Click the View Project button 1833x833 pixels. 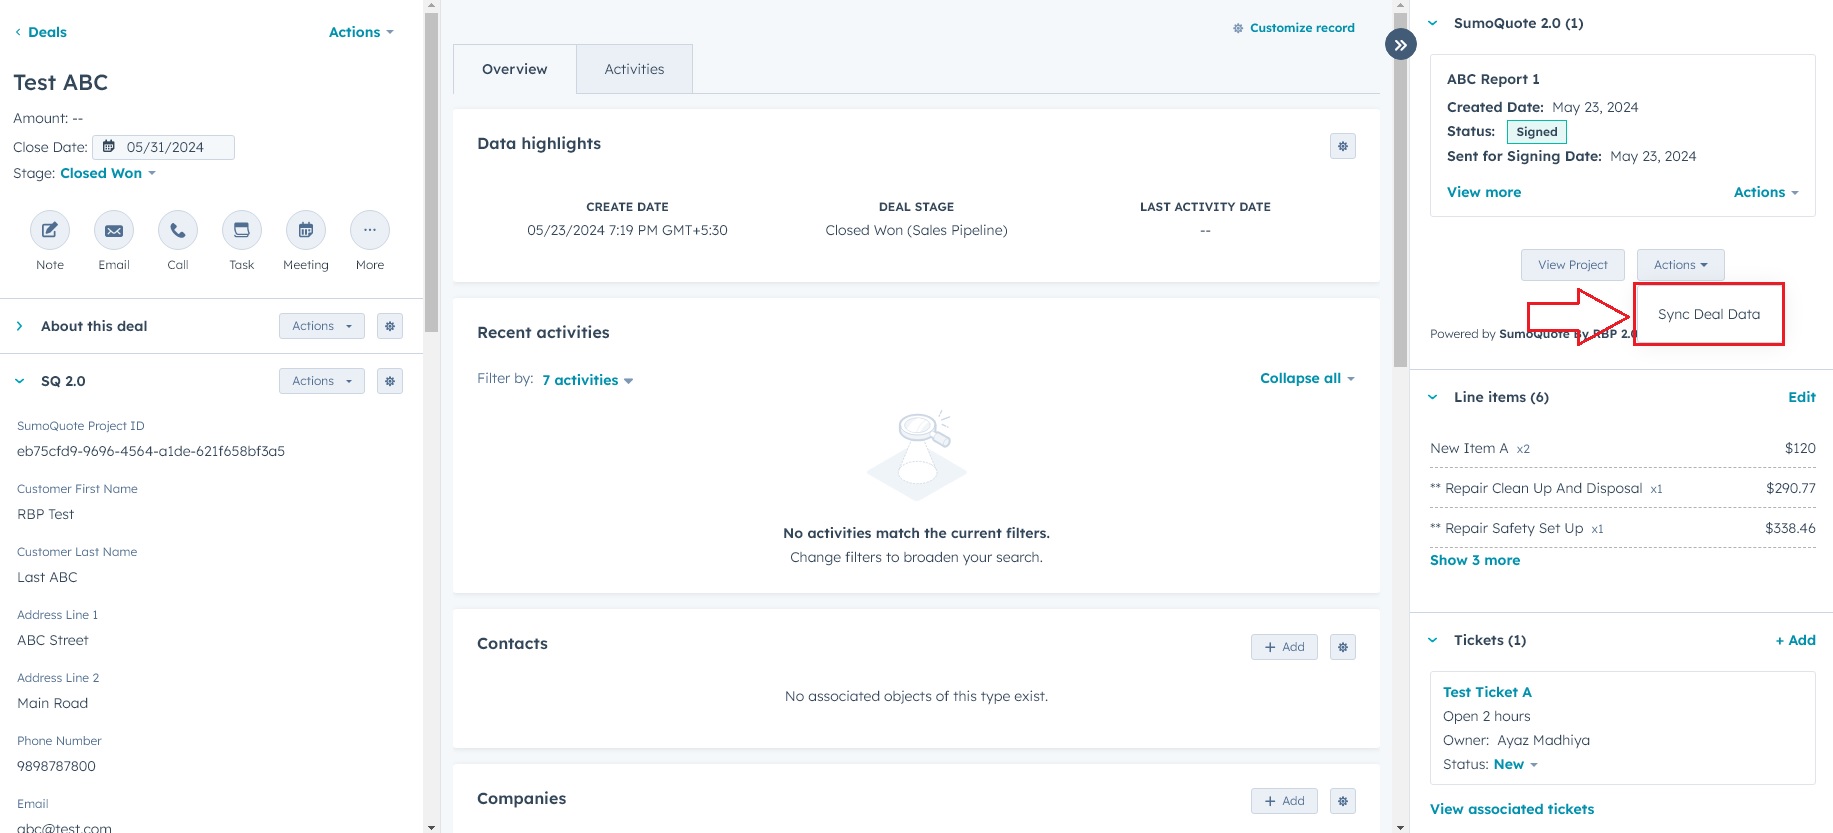point(1573,265)
